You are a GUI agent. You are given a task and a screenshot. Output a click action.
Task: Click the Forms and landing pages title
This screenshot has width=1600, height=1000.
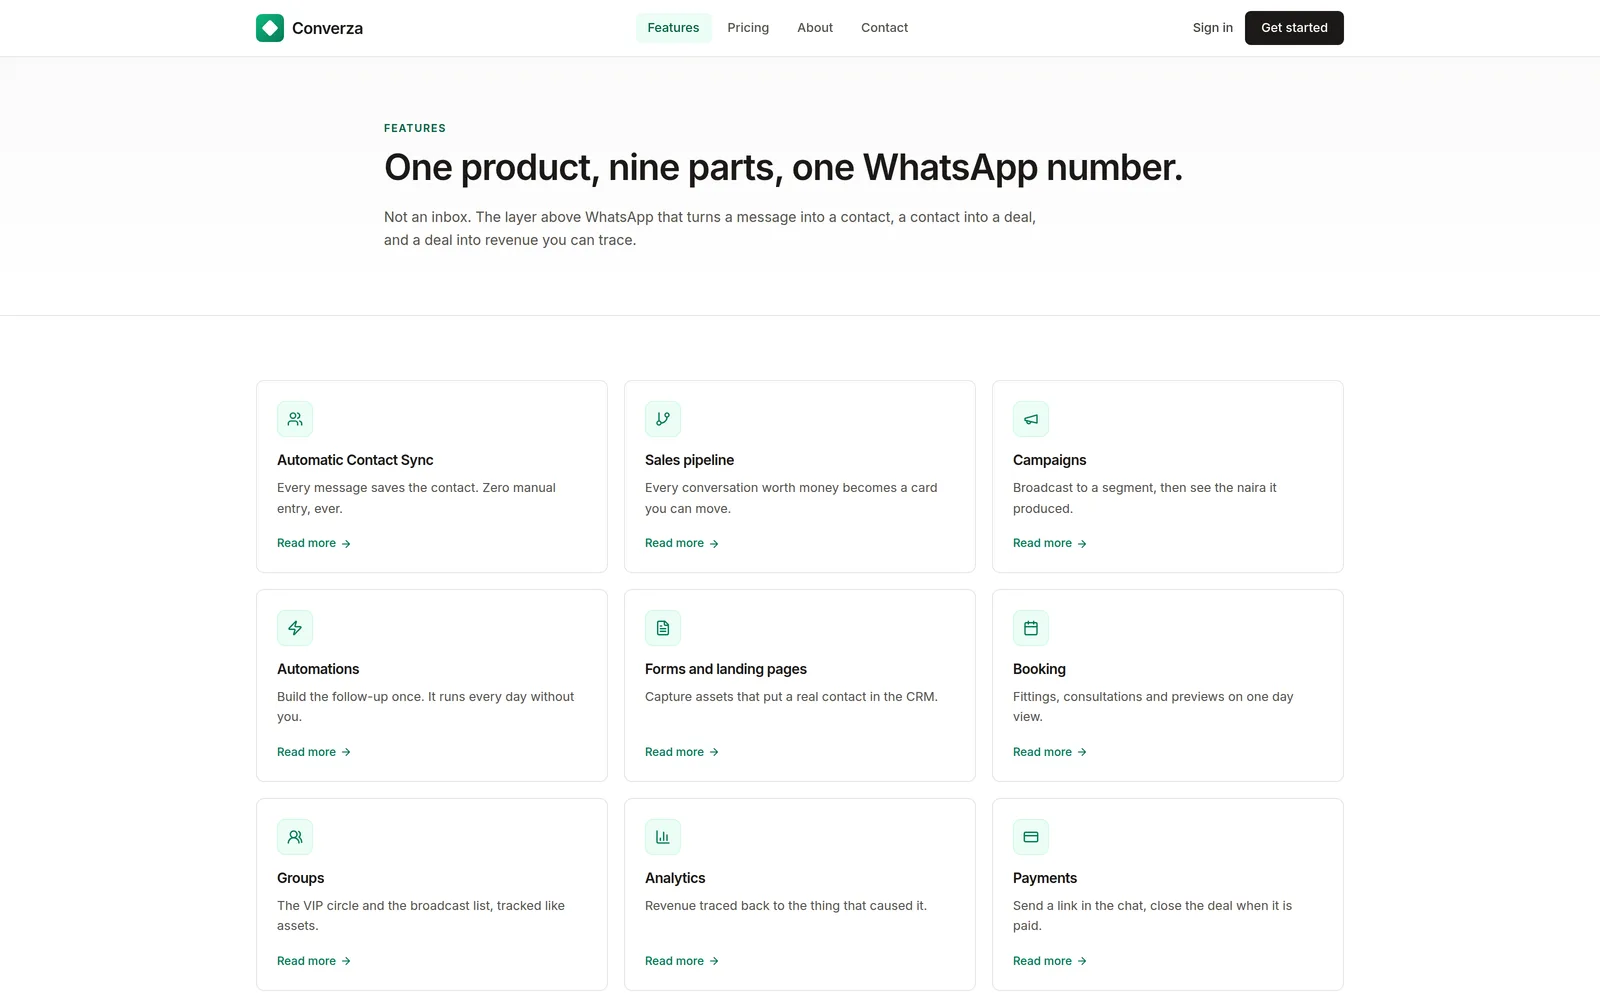[x=726, y=669]
